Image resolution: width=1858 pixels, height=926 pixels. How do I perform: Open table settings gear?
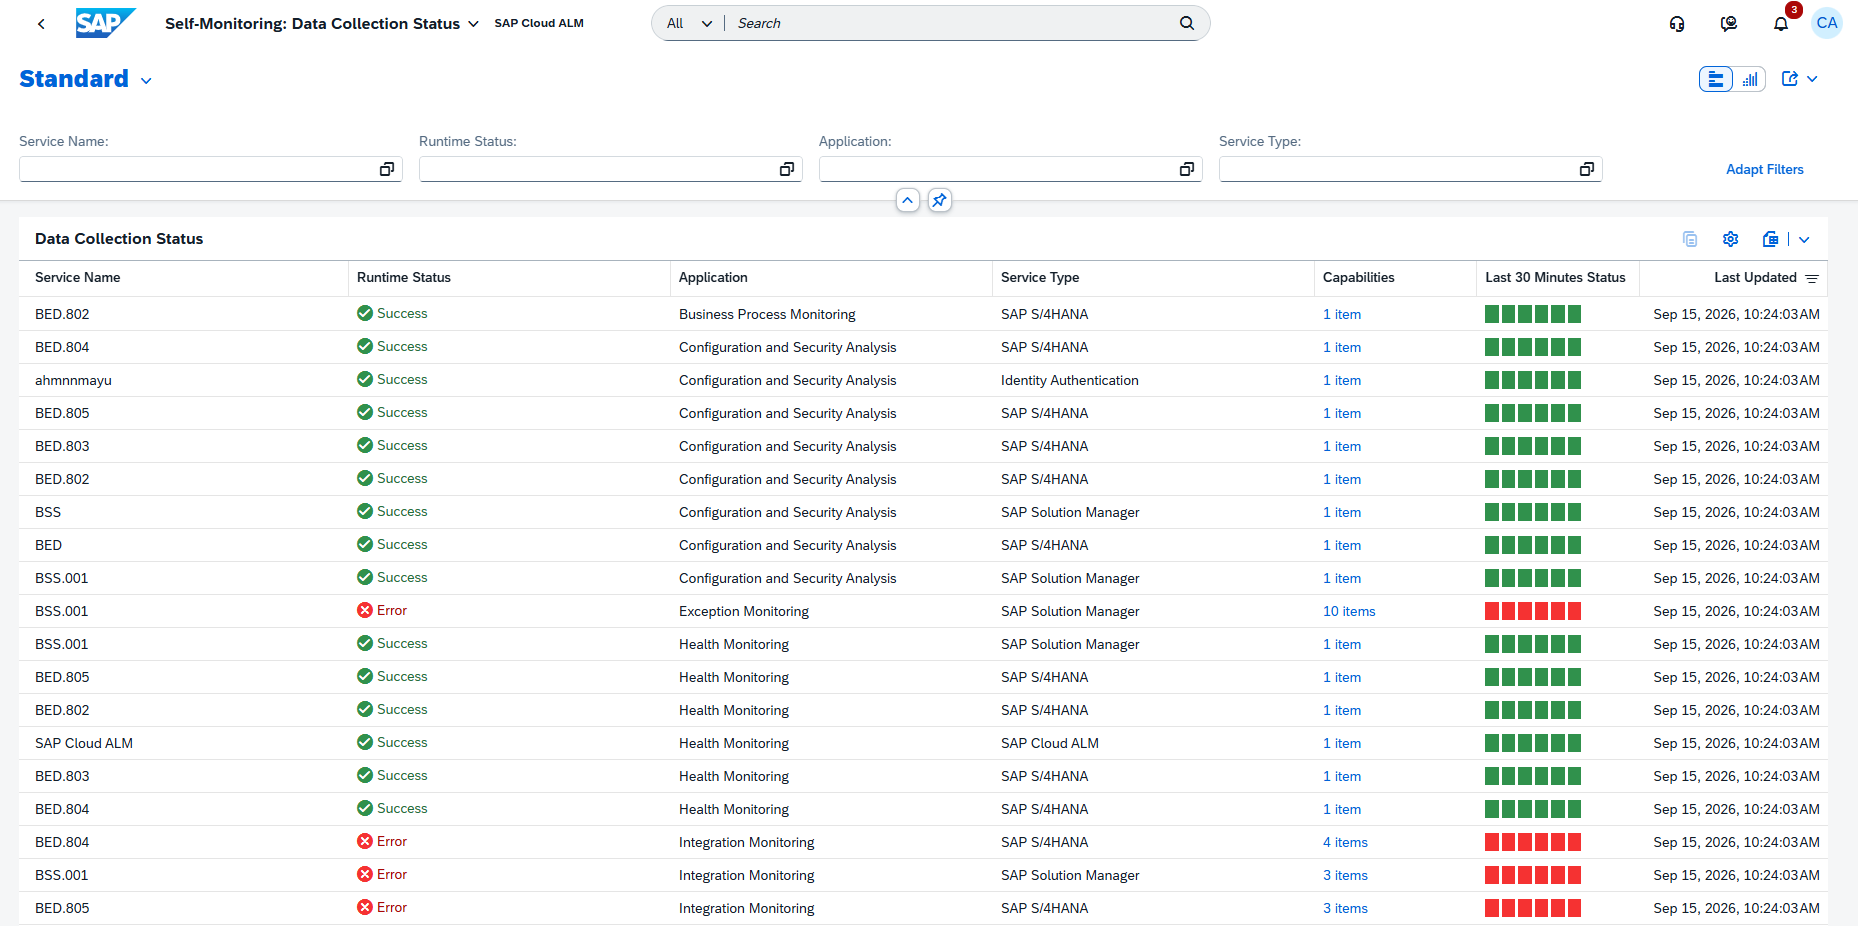pyautogui.click(x=1731, y=239)
